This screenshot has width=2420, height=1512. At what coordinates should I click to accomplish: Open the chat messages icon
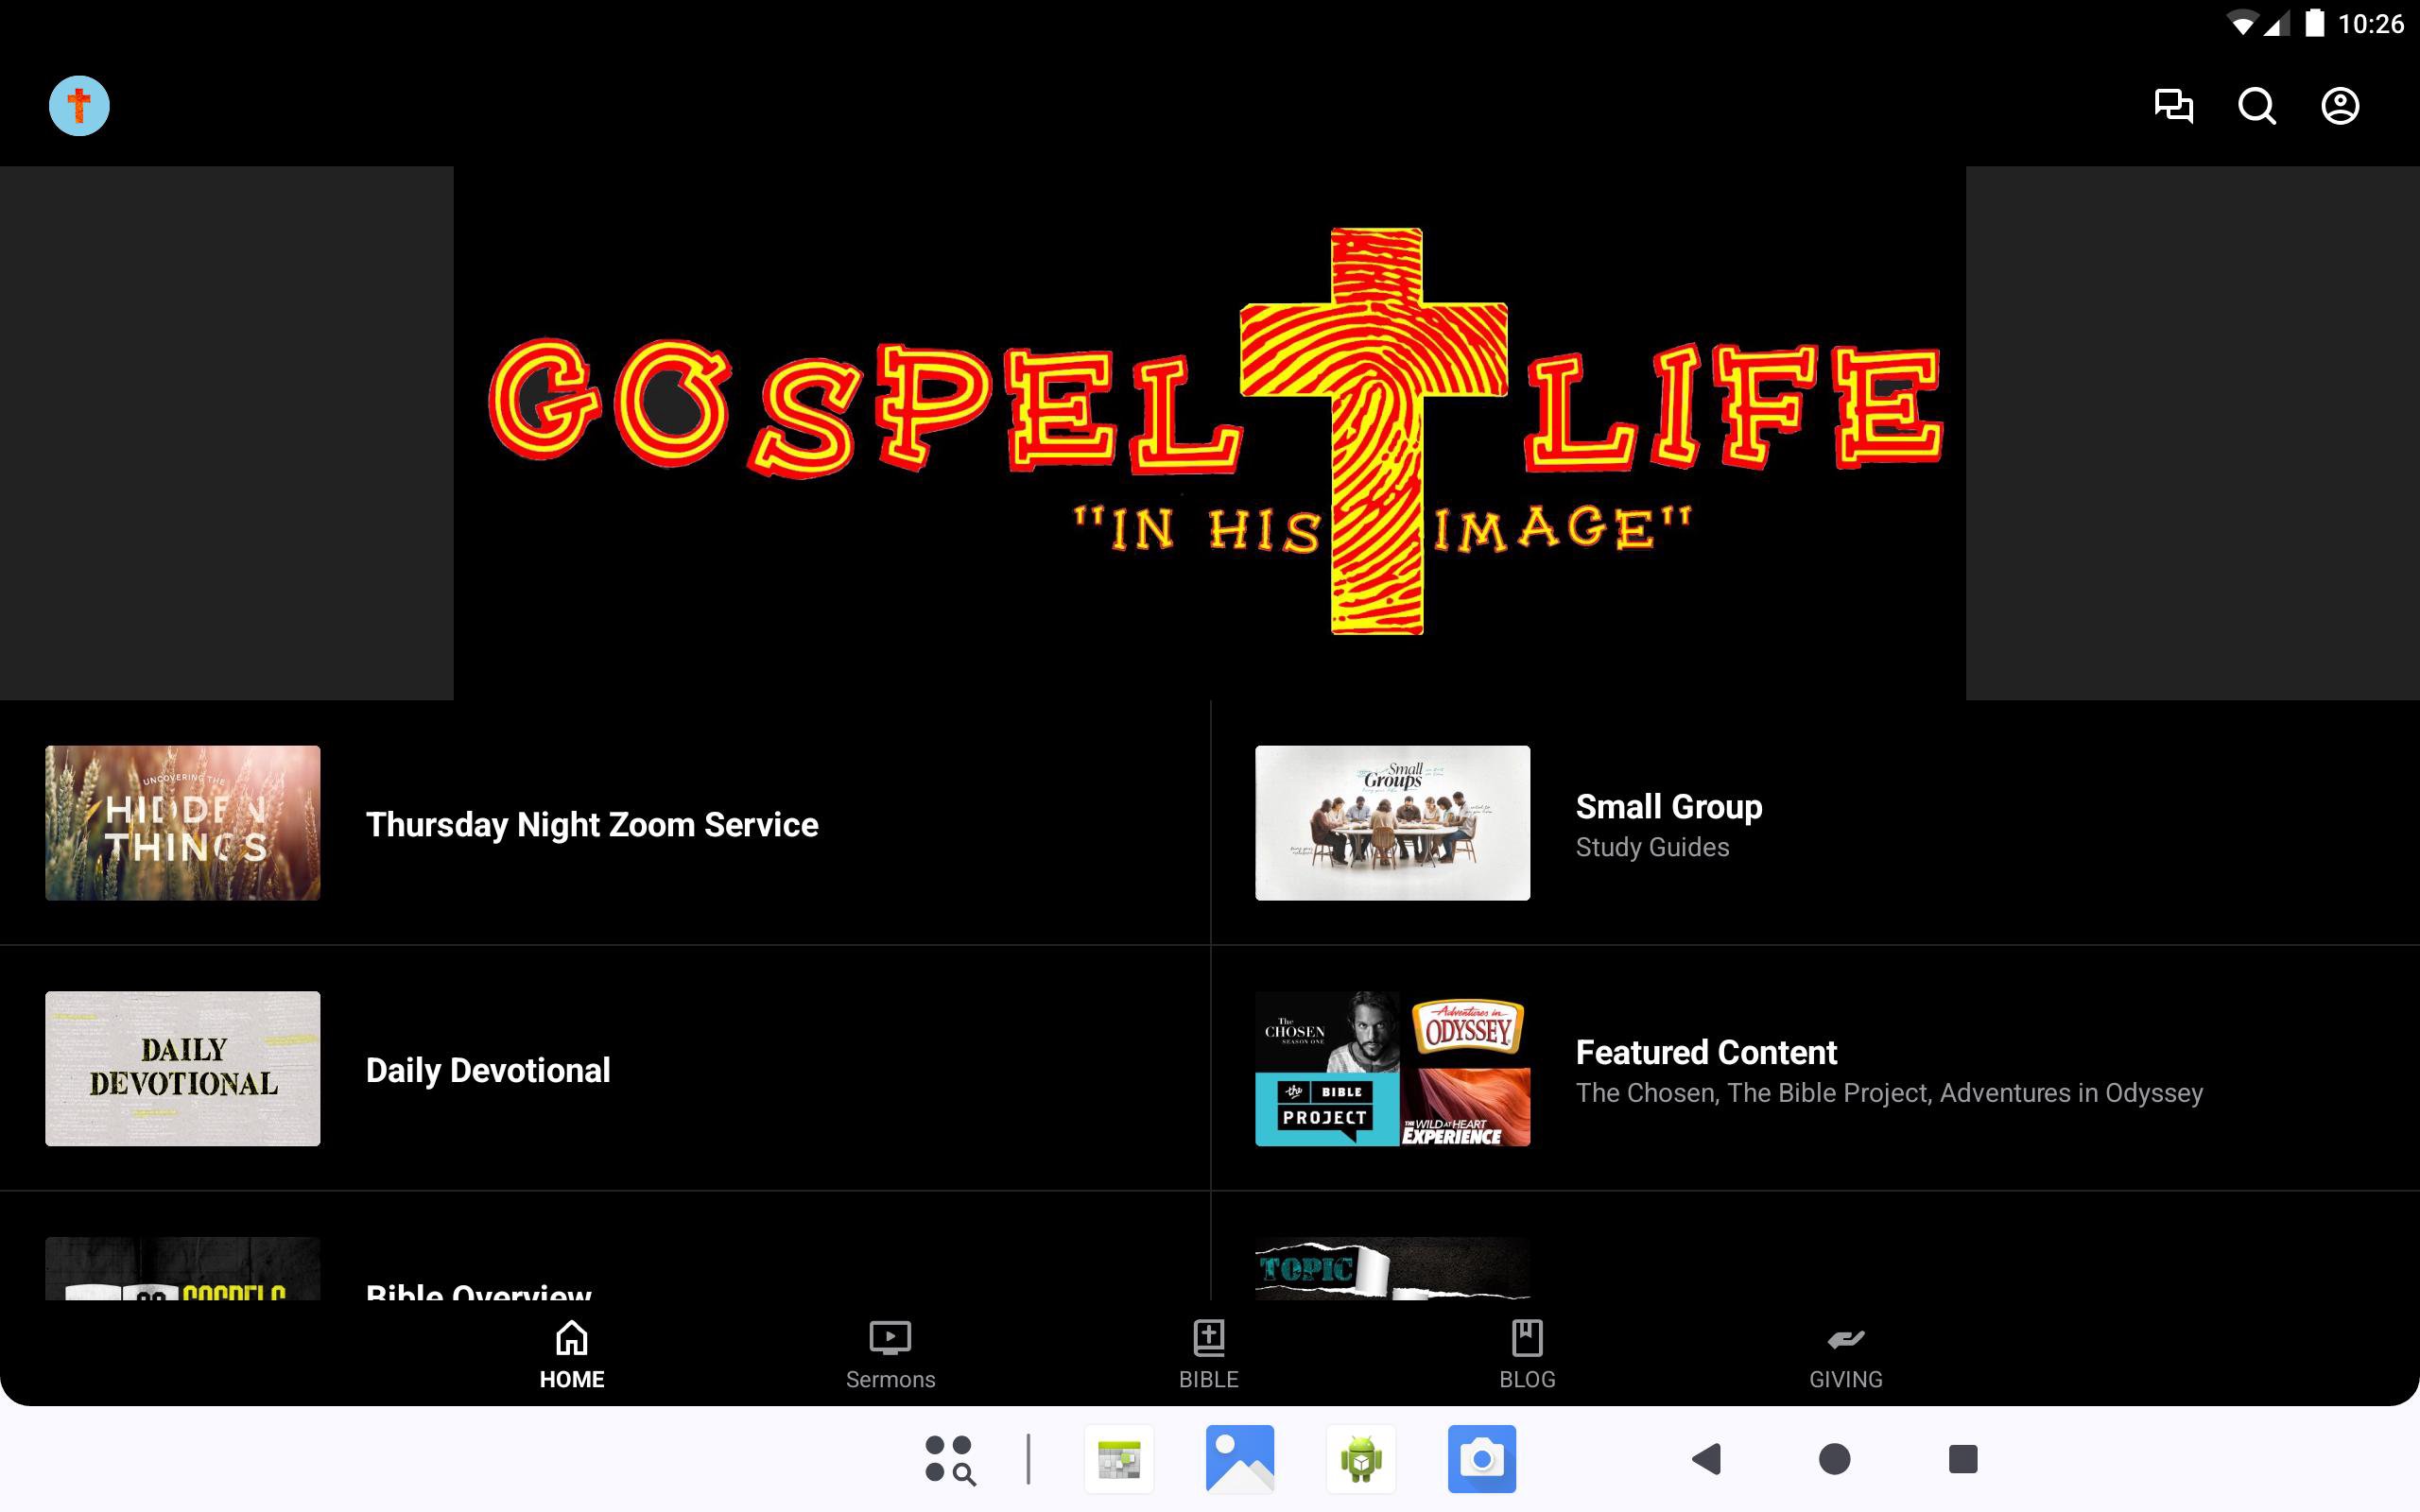(2173, 106)
